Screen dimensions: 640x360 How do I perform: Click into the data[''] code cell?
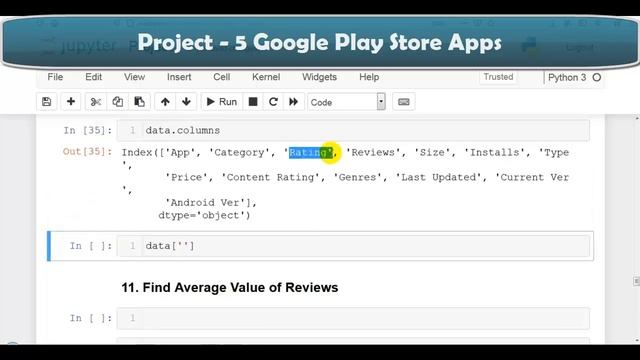[353, 246]
